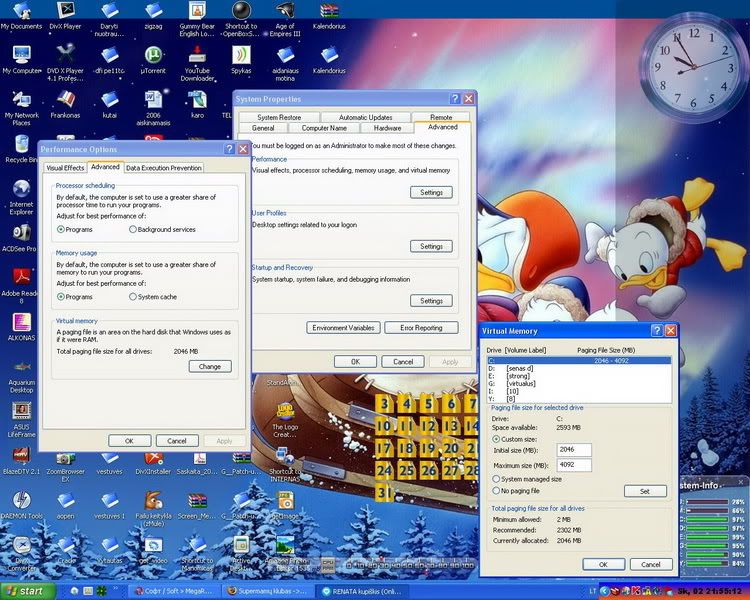Select drive Y: [8] in list
Viewport: 750px width, 600px height.
pyautogui.click(x=579, y=399)
